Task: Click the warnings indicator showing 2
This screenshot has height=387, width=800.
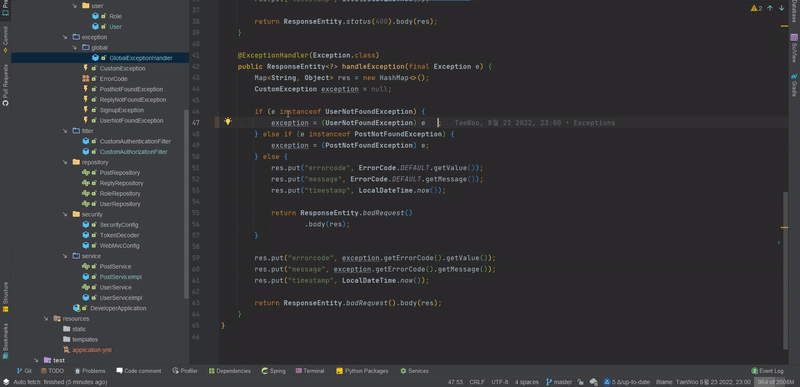Action: click(x=756, y=8)
